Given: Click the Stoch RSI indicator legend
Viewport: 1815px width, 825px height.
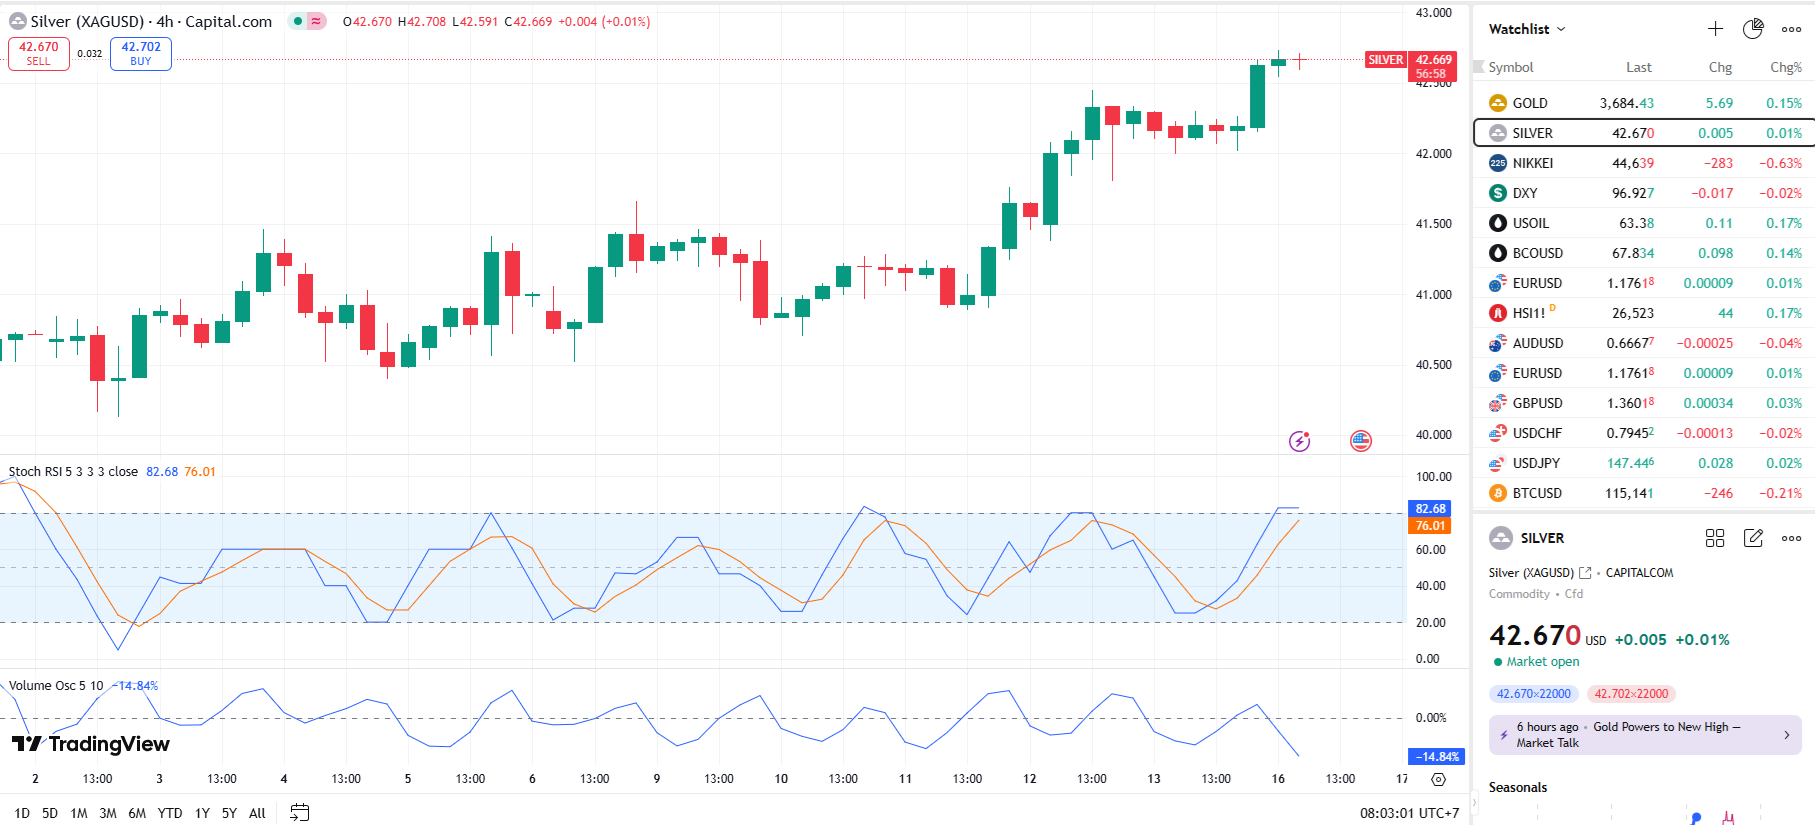Looking at the screenshot, I should click(x=73, y=472).
